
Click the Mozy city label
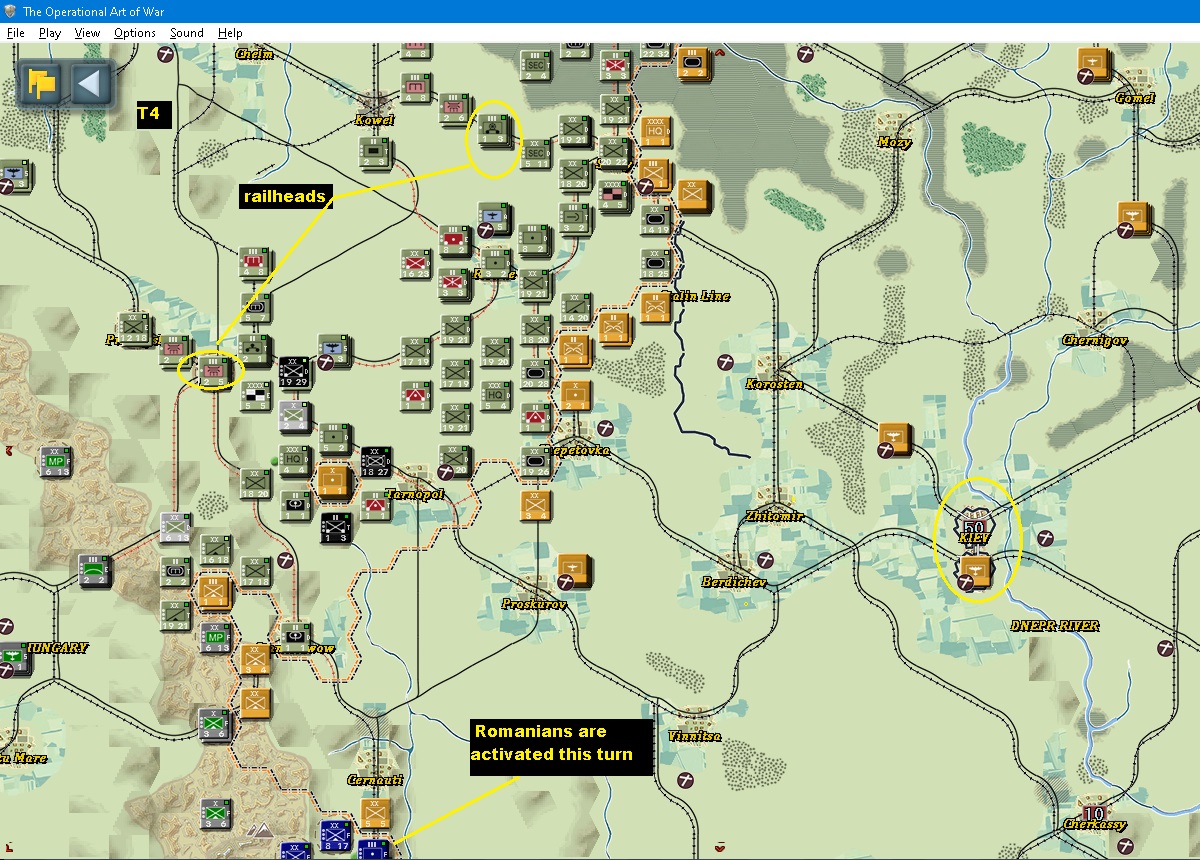(x=895, y=142)
